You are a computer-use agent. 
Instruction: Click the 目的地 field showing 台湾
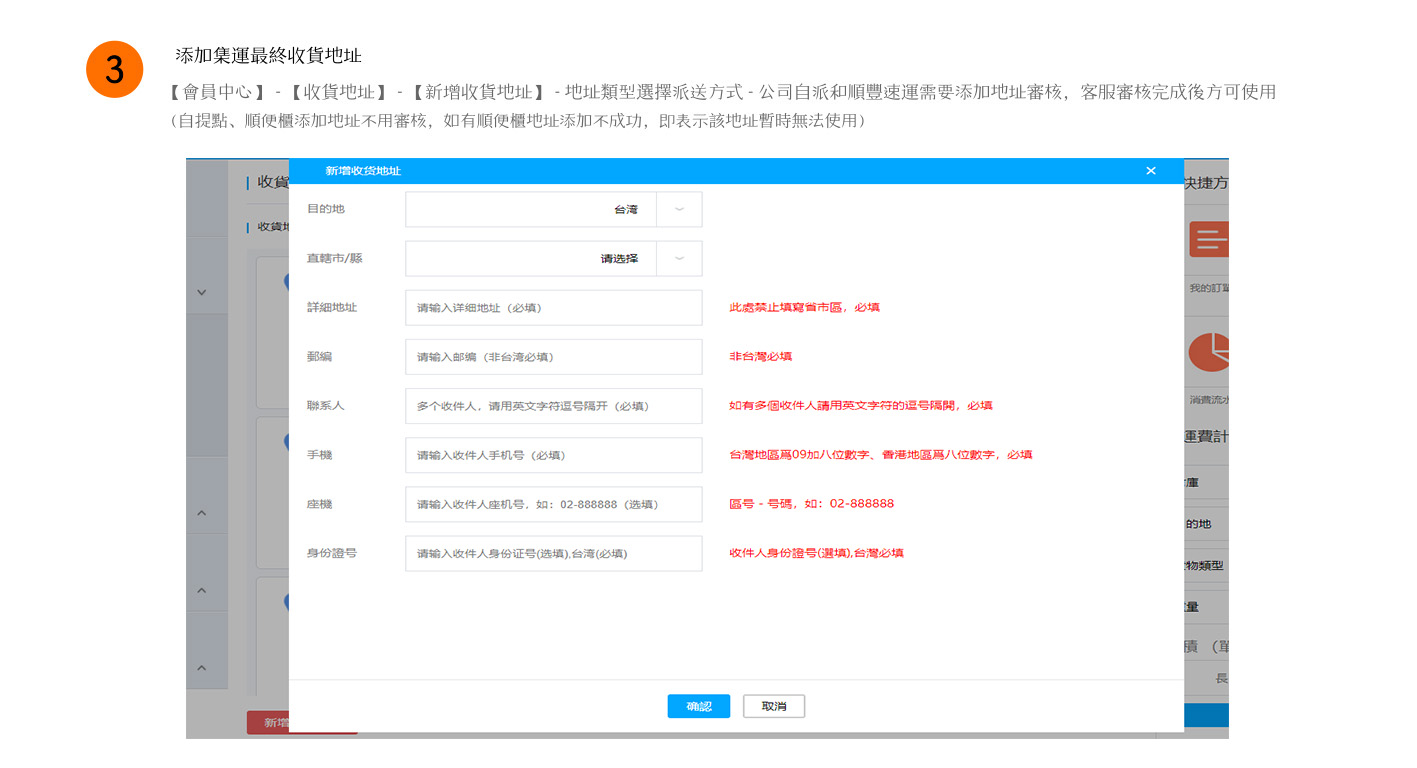click(531, 210)
